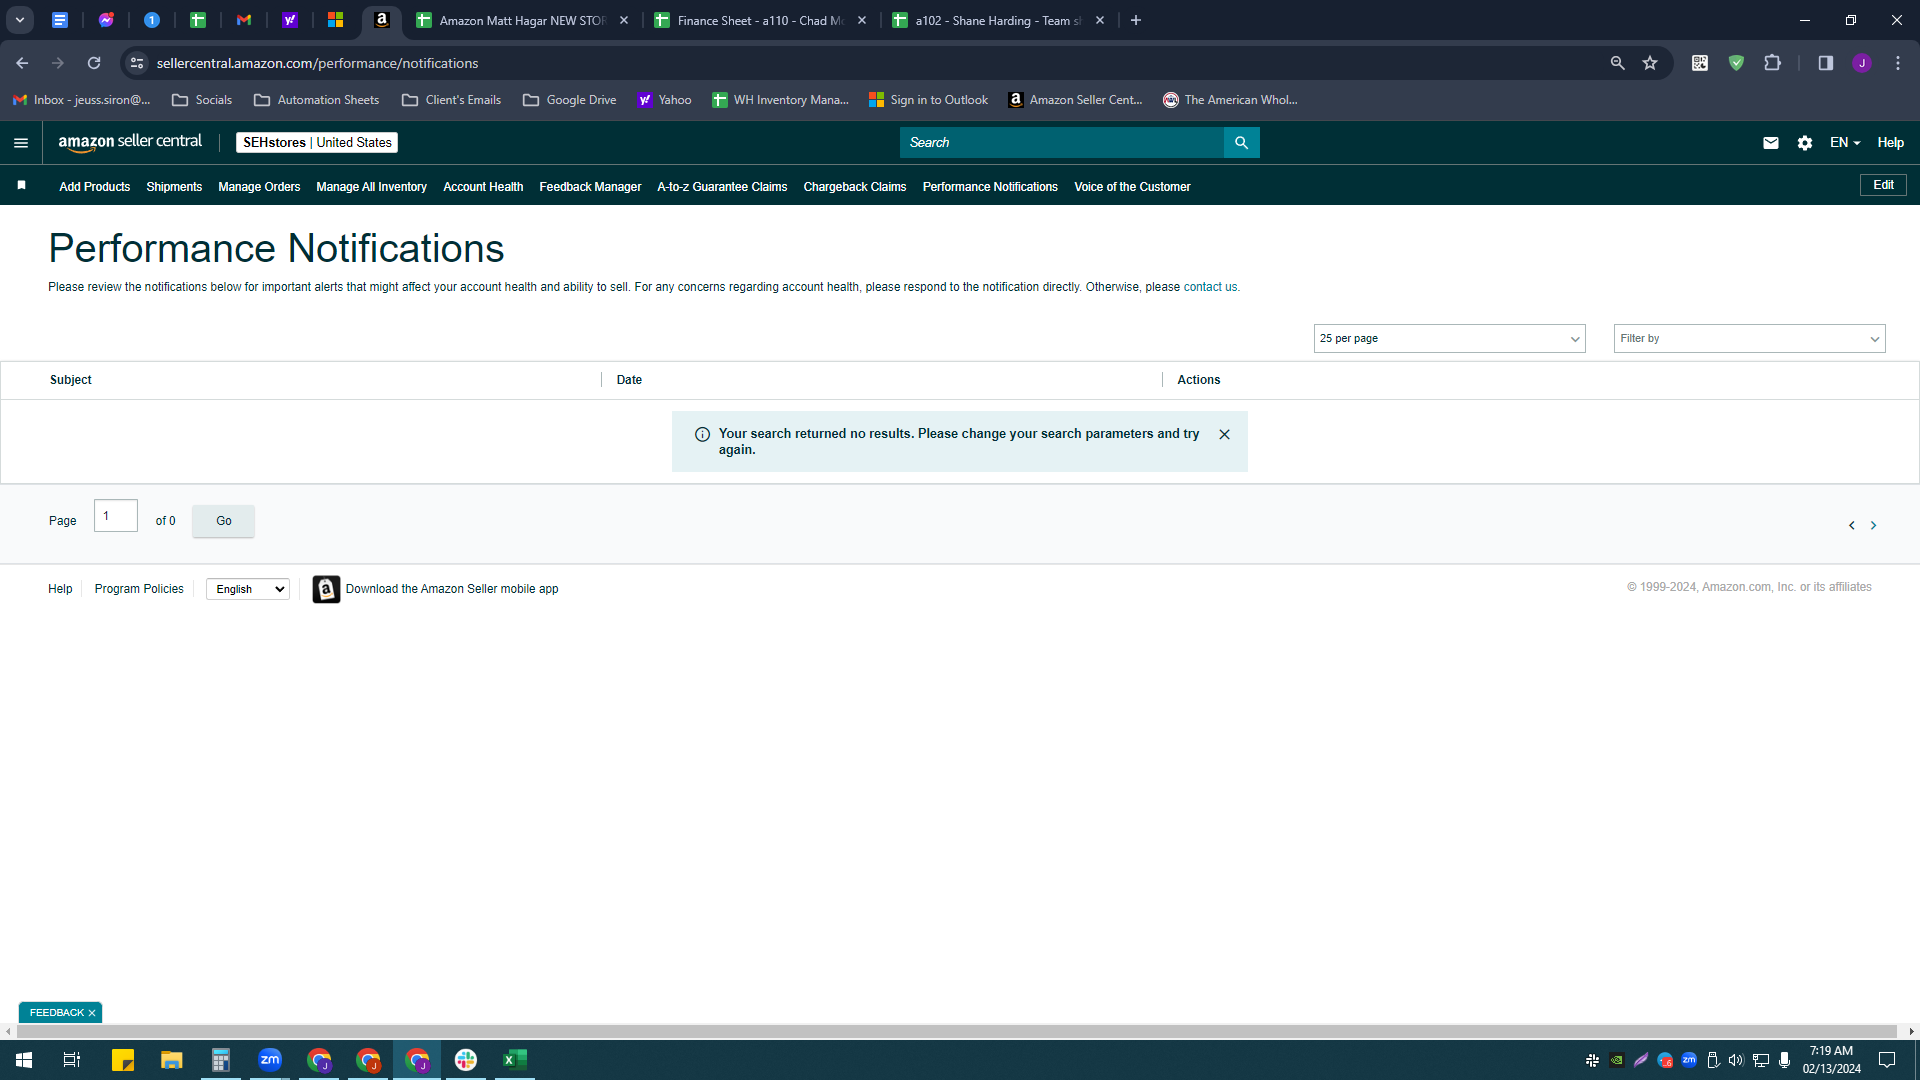Click the page number input field
Viewport: 1920px width, 1080px height.
pos(116,516)
